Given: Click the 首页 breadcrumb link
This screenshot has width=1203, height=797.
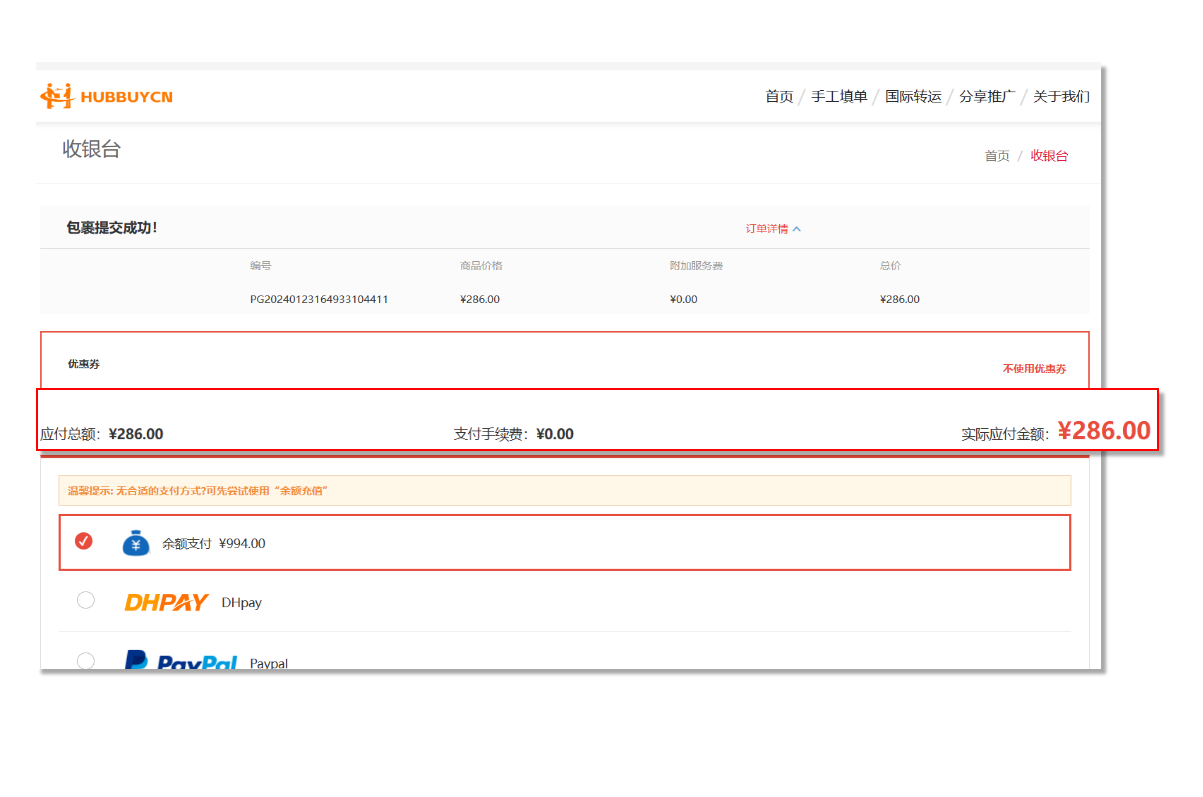Looking at the screenshot, I should point(997,156).
